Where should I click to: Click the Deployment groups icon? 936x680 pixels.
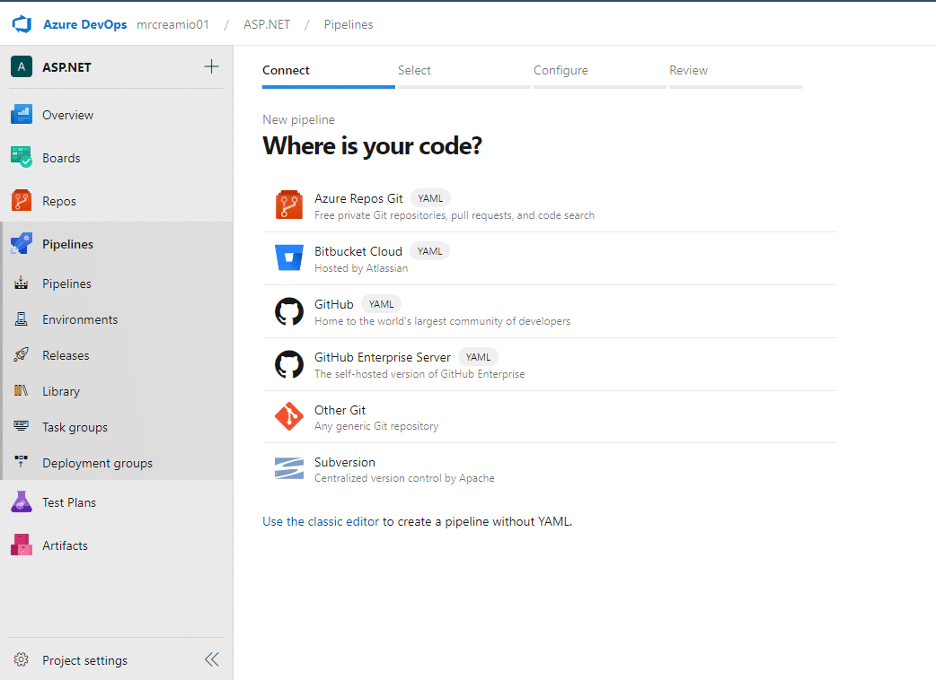coord(21,463)
